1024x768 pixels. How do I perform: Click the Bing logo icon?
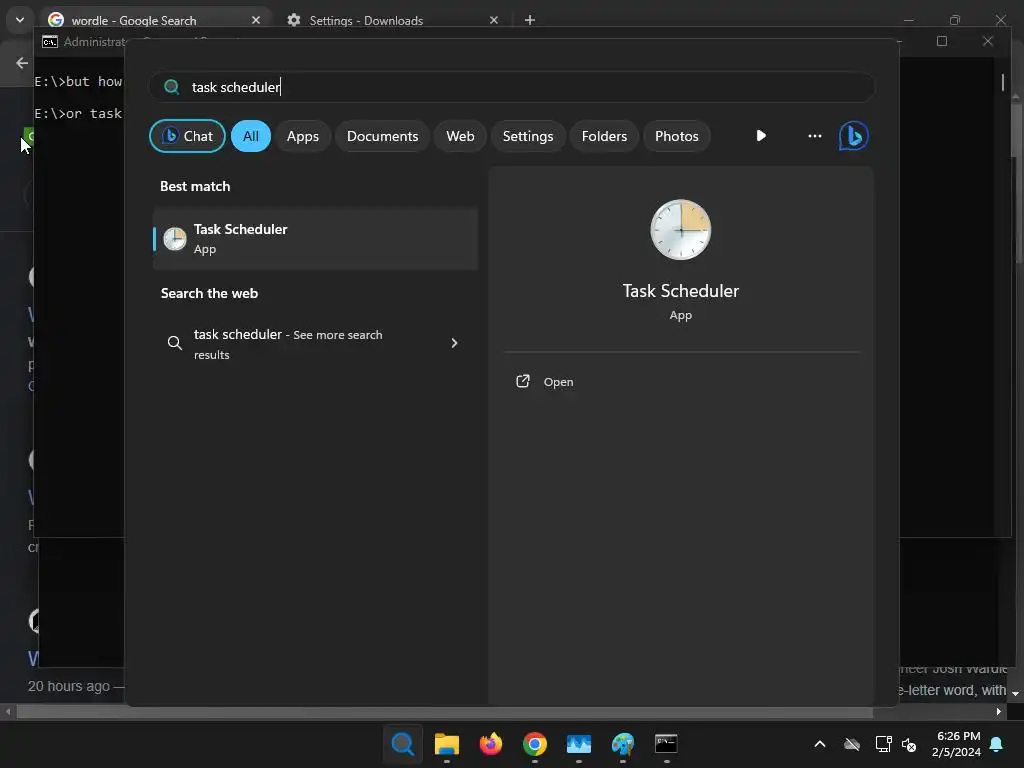(x=854, y=136)
